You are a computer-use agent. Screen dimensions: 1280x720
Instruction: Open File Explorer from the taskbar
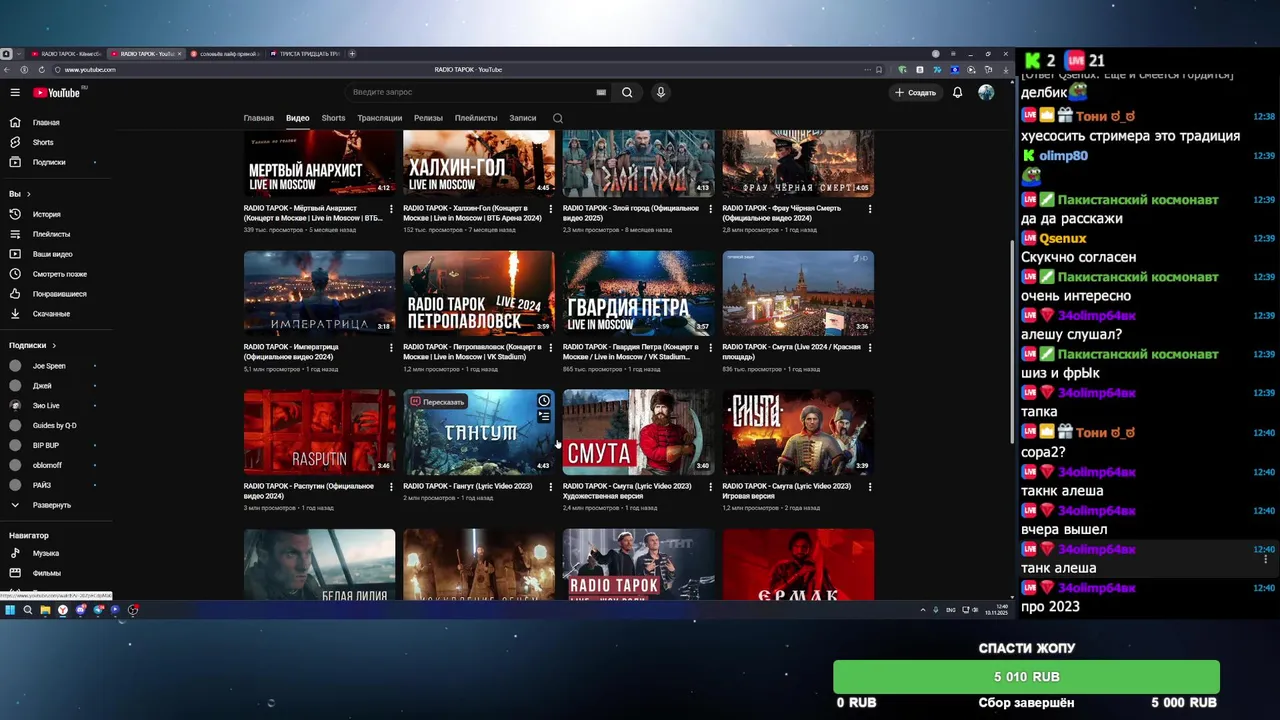pos(45,610)
